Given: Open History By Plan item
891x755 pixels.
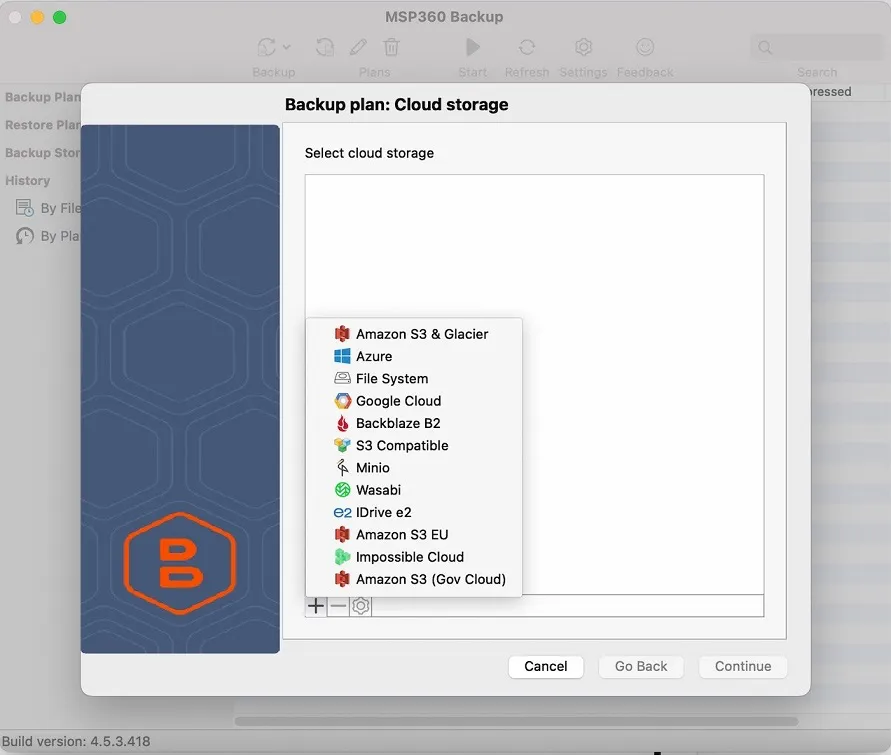Looking at the screenshot, I should tap(48, 236).
